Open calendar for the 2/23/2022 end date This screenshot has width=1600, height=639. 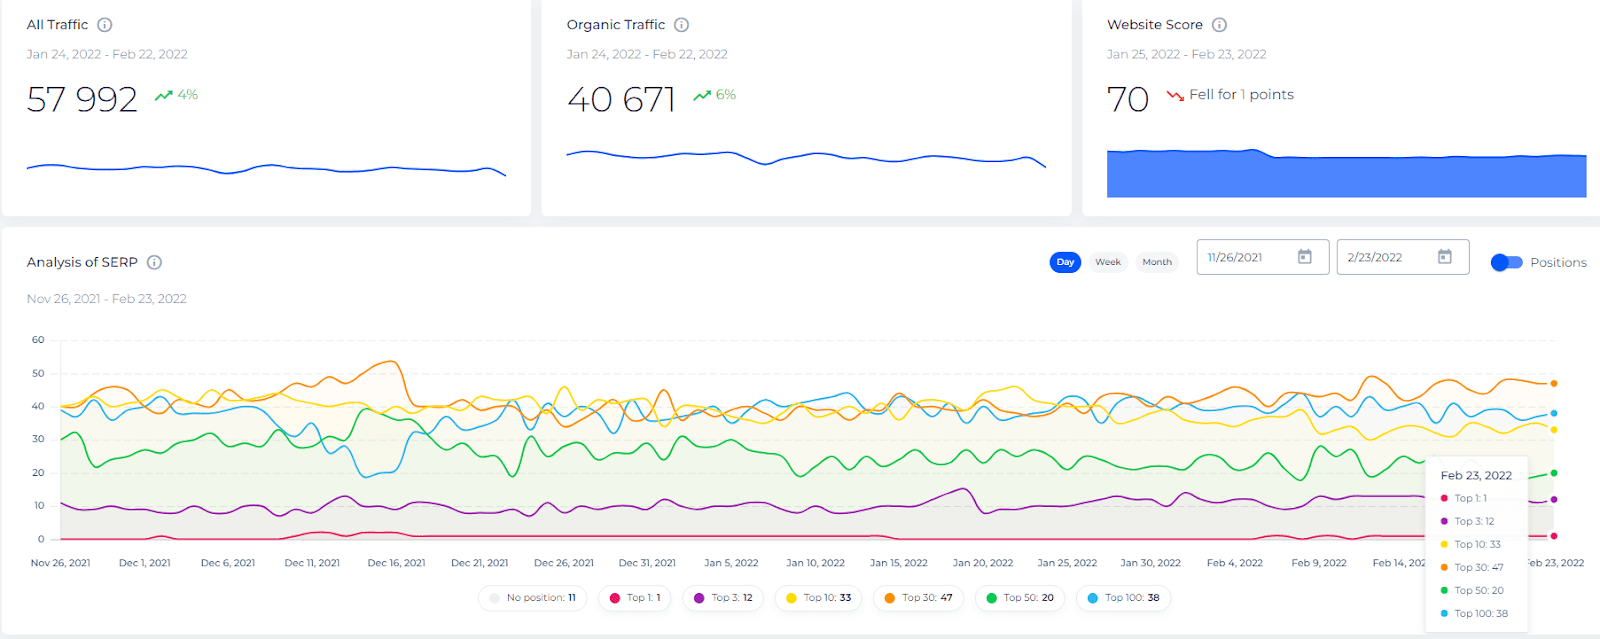1444,257
